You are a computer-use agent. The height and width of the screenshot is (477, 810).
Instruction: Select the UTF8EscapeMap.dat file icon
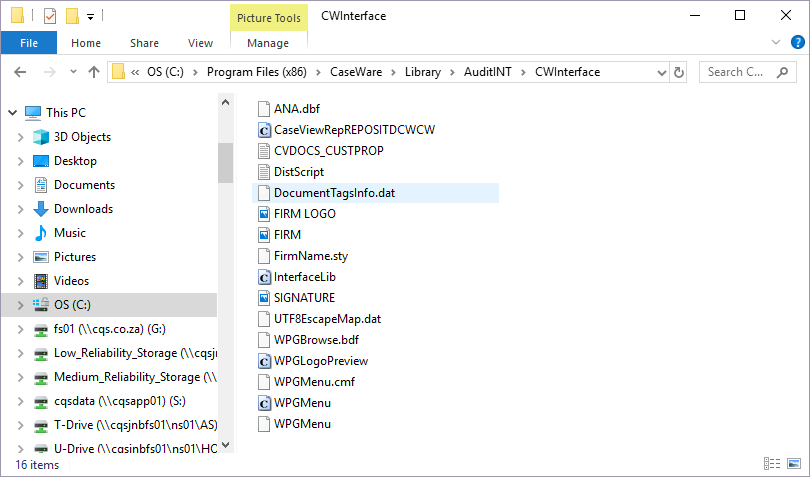(264, 319)
